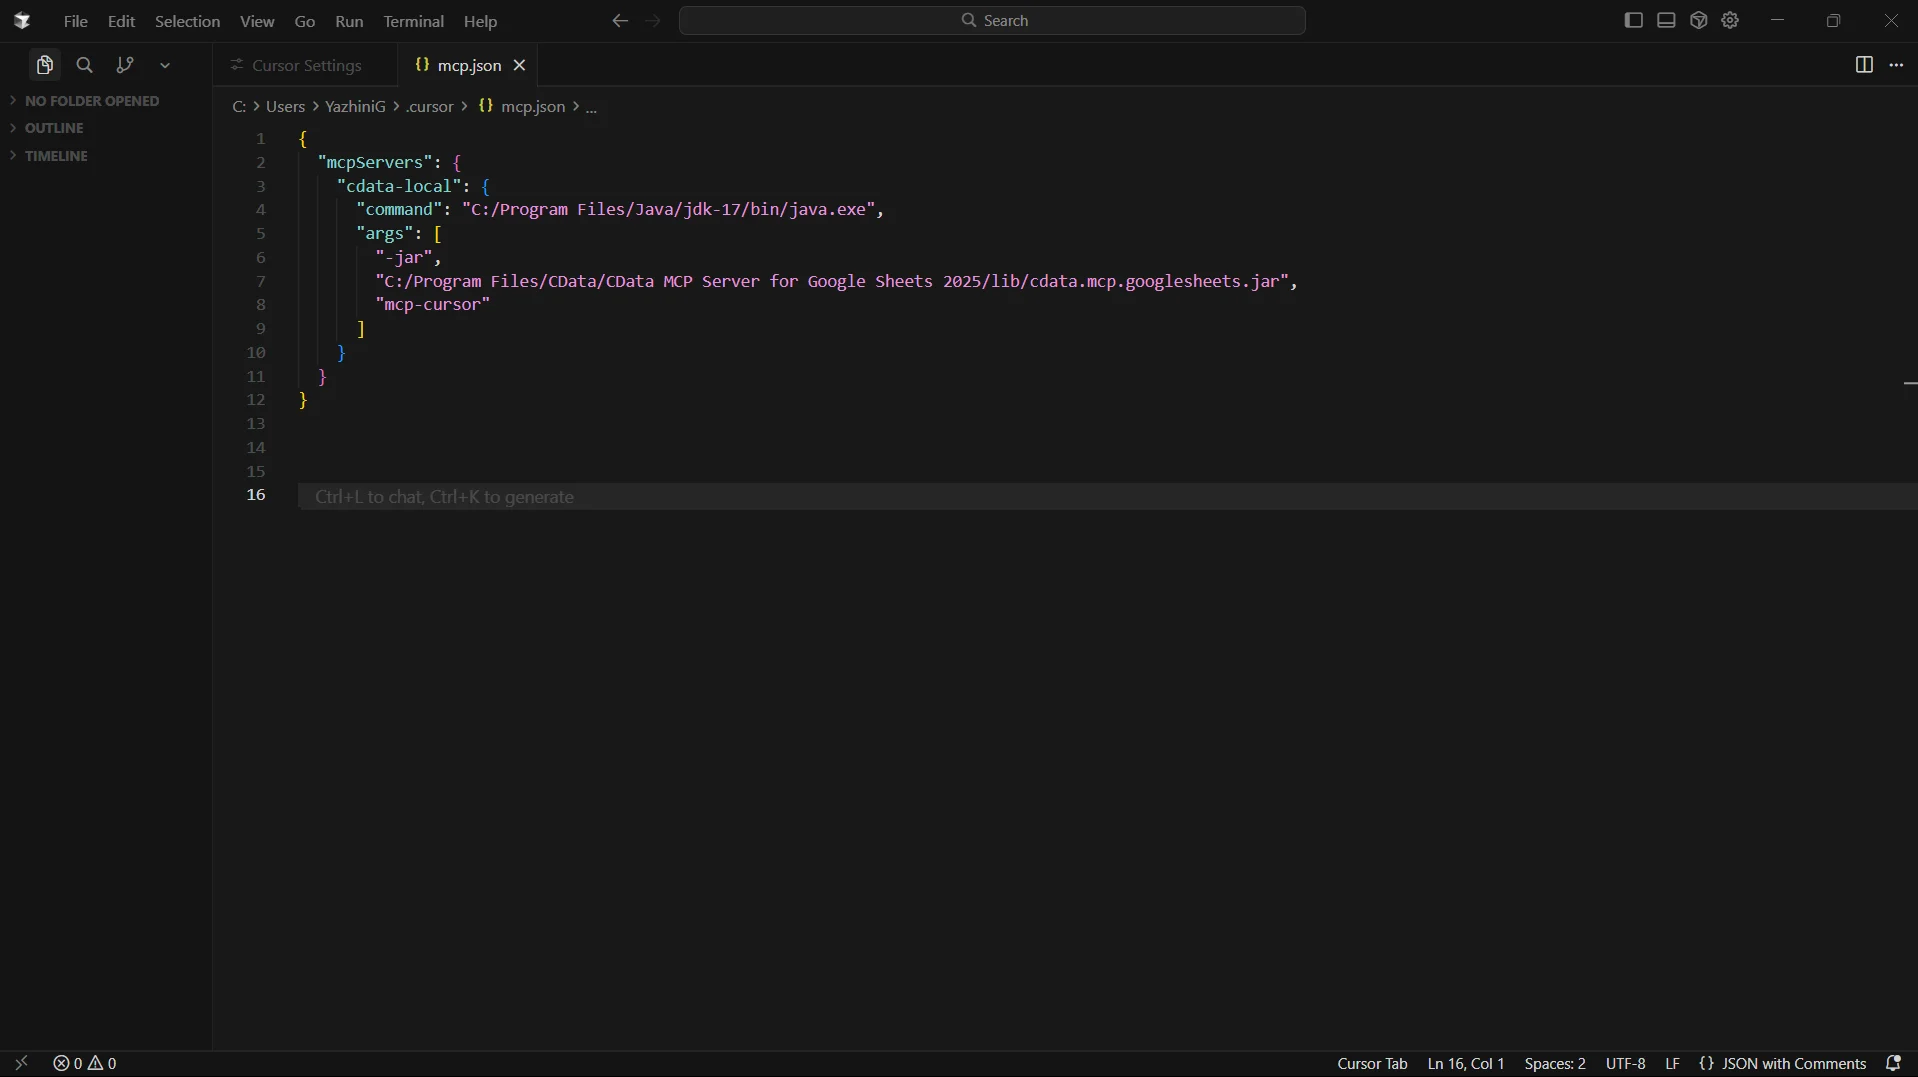Toggle the bottom panel layout button
Viewport: 1918px width, 1077px height.
click(x=1666, y=21)
